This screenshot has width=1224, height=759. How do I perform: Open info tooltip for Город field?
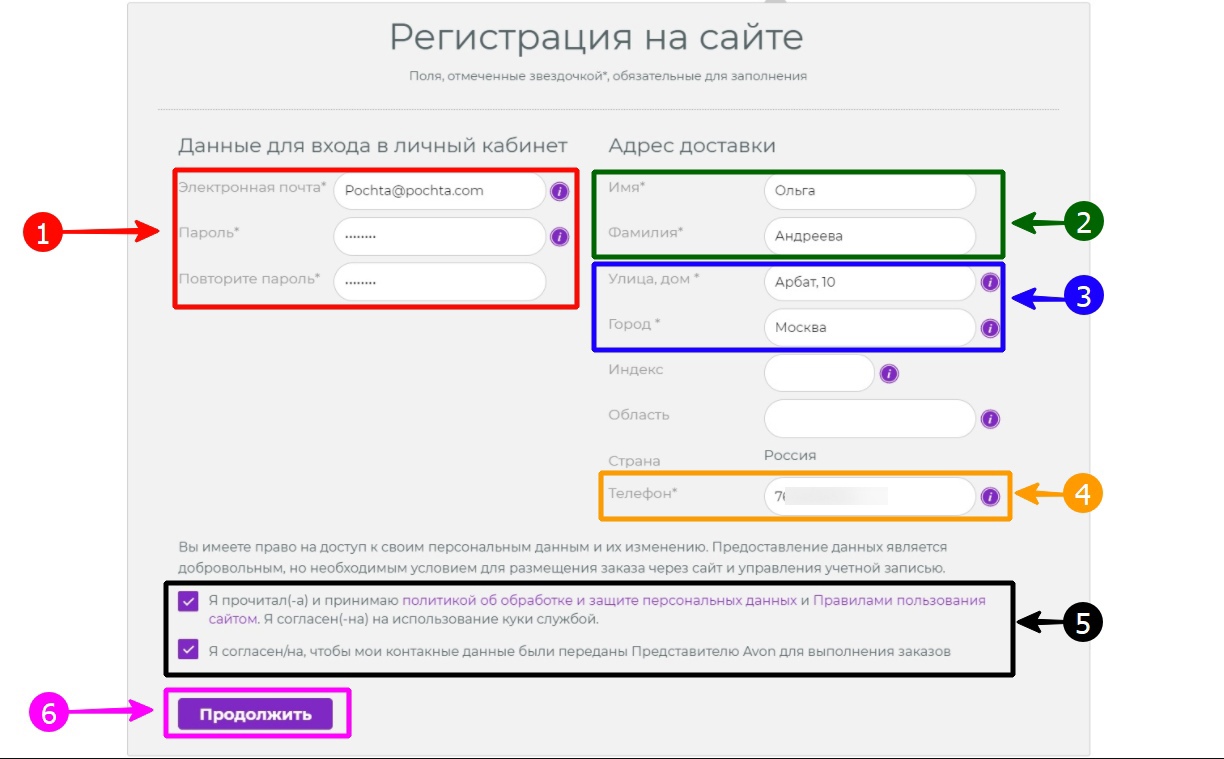[990, 328]
